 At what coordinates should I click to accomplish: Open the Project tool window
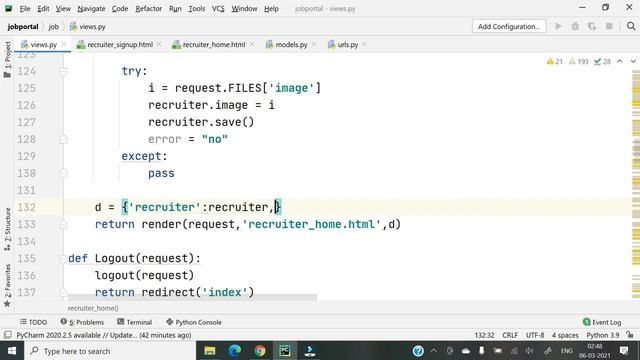click(7, 59)
